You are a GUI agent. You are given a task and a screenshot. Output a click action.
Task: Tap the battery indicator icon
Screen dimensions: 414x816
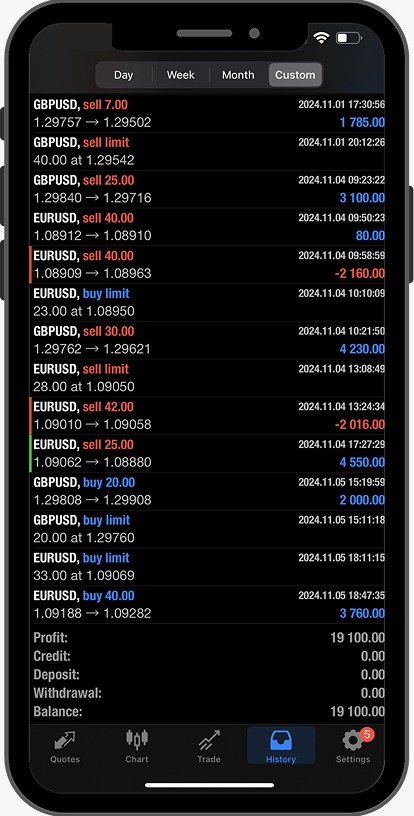(348, 38)
